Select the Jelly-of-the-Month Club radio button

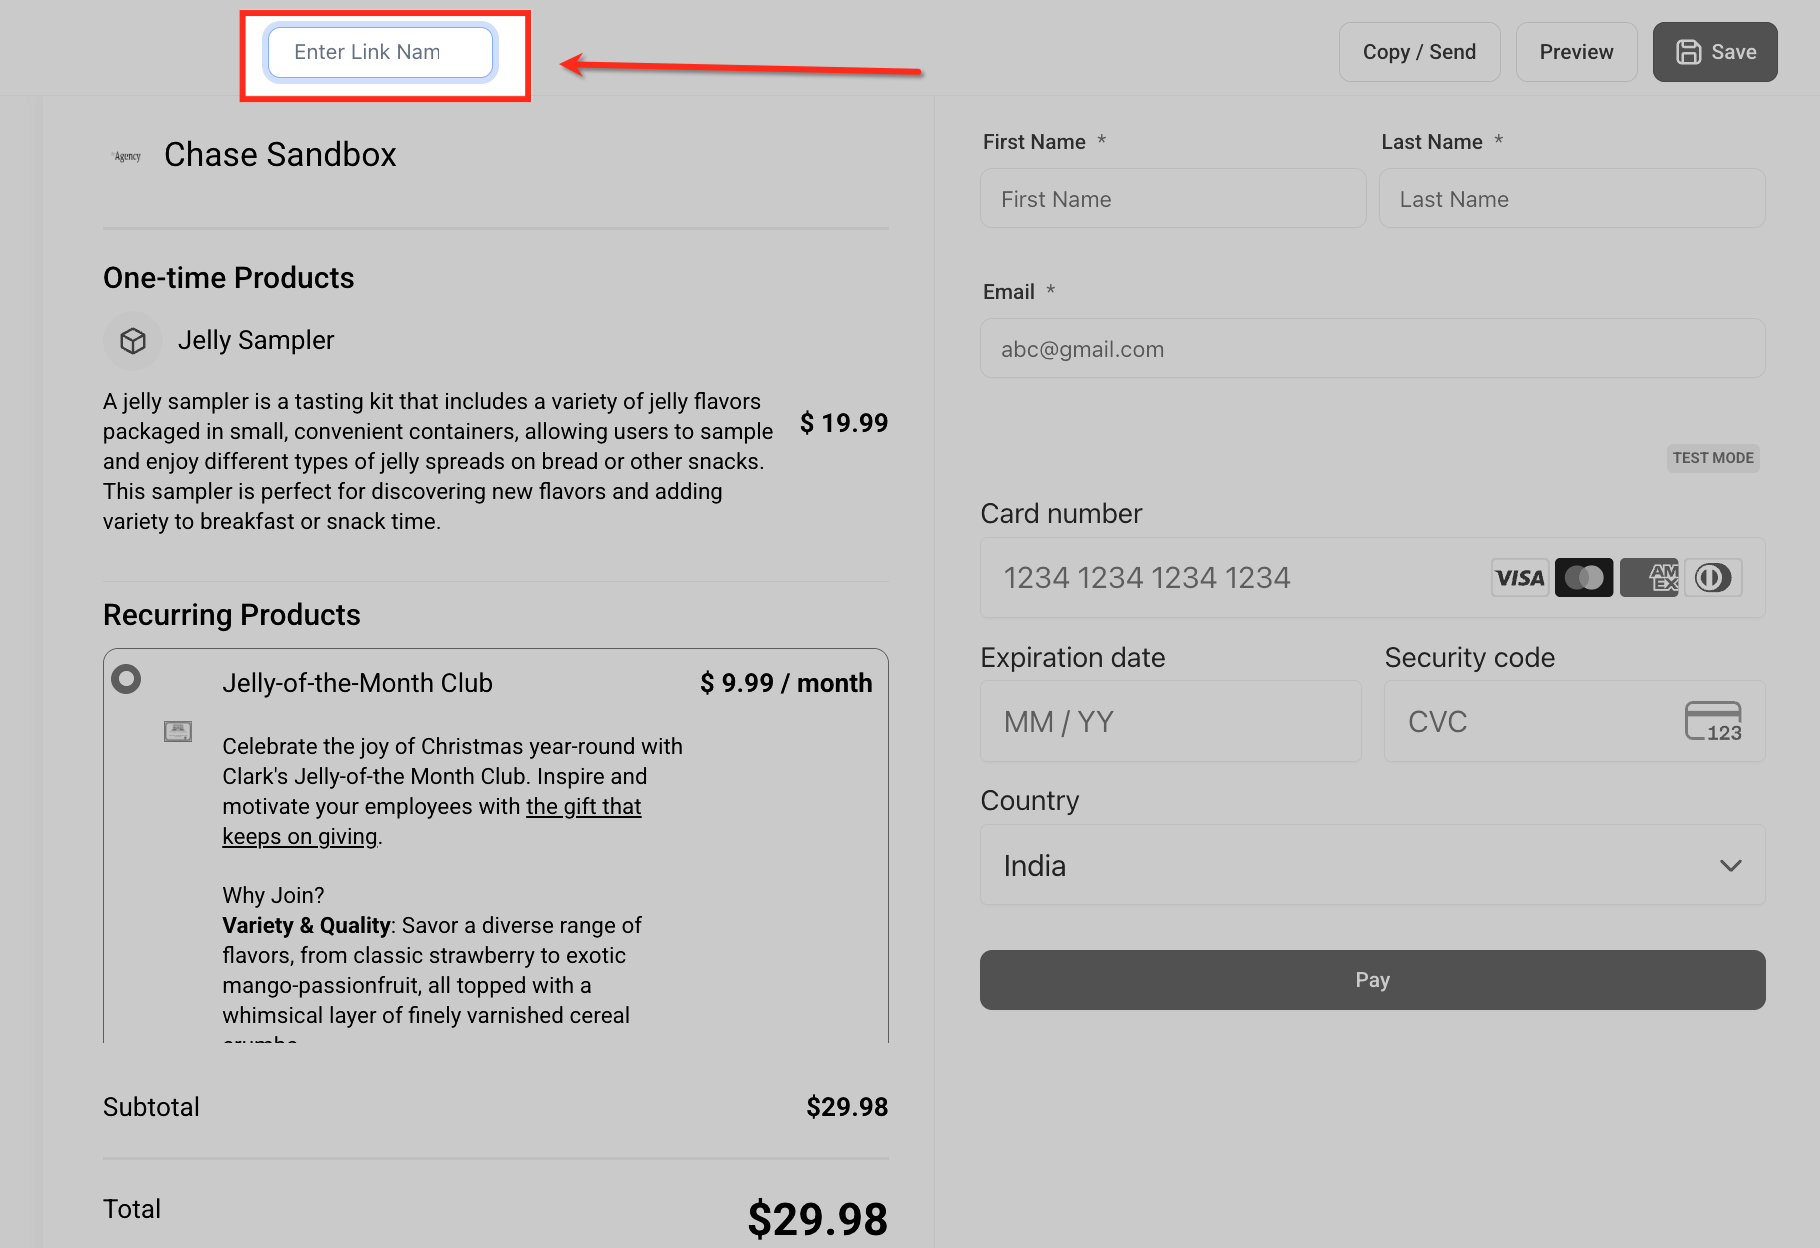(126, 679)
